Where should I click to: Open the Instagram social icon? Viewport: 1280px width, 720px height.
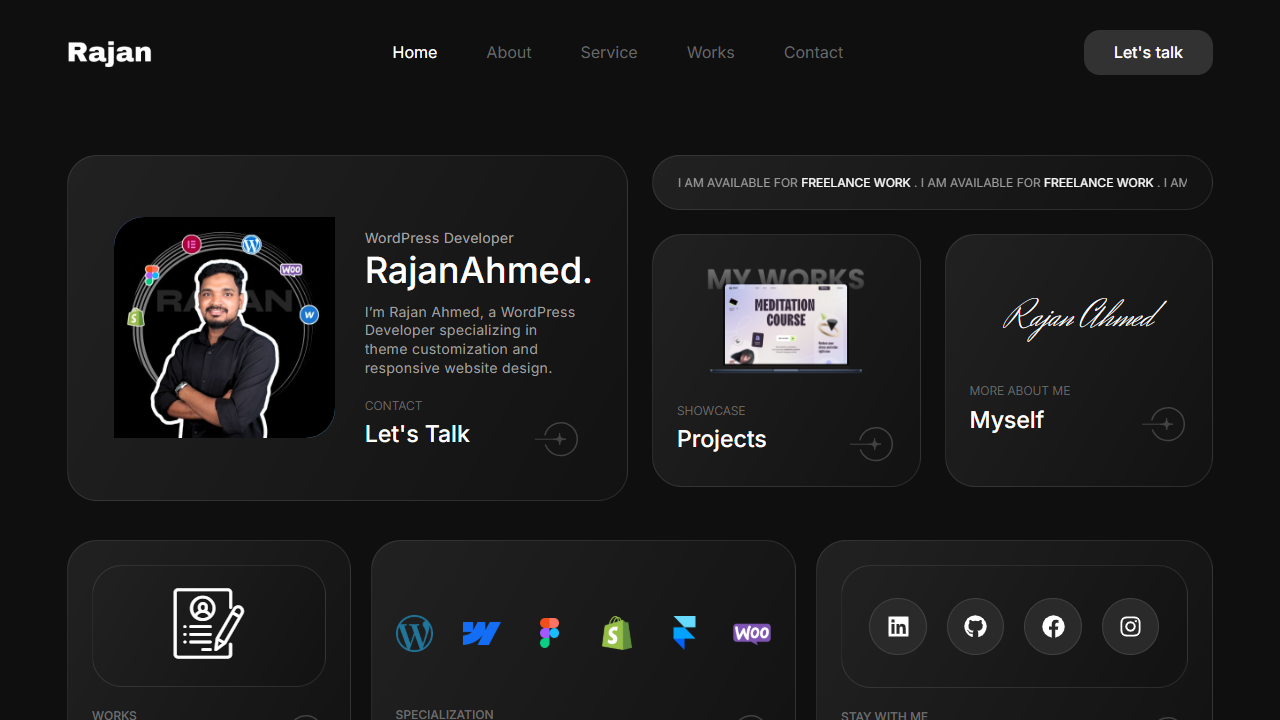click(x=1130, y=627)
